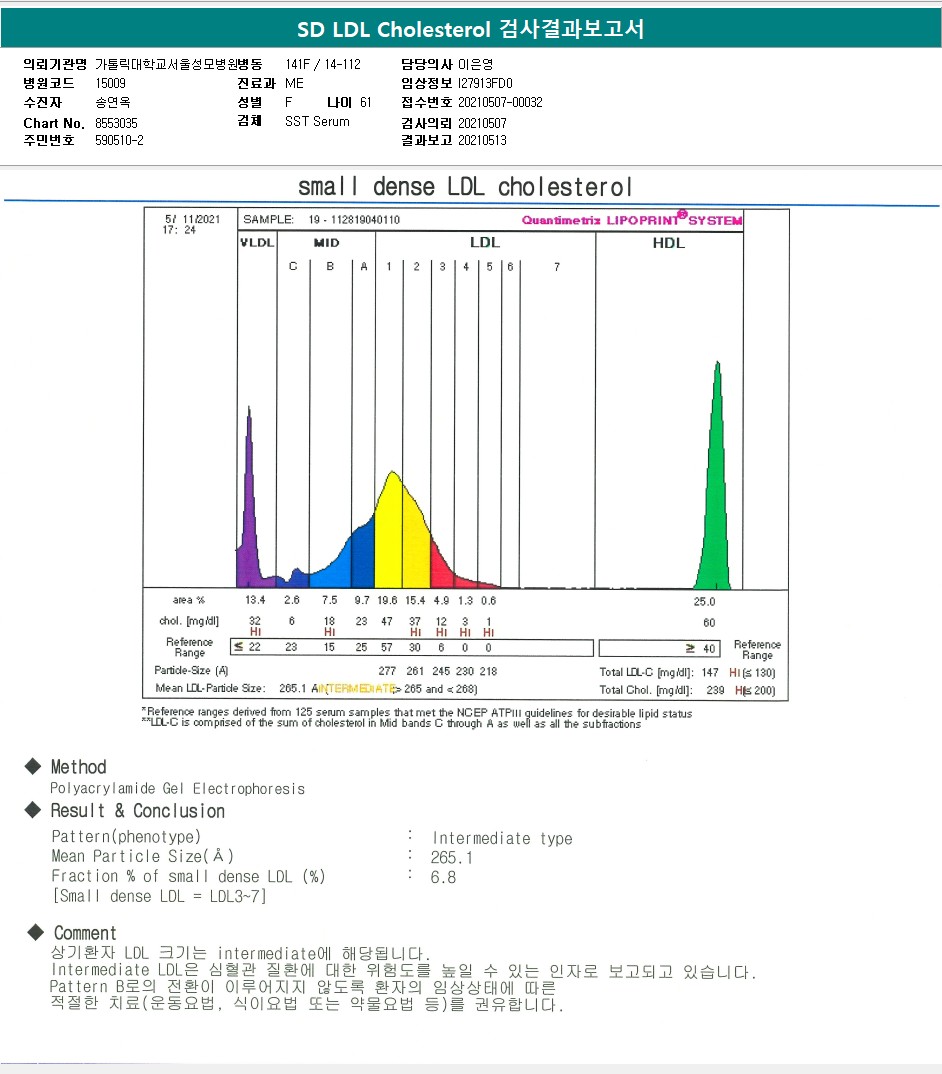Click the VLDL column header
This screenshot has width=942, height=1074.
257,242
